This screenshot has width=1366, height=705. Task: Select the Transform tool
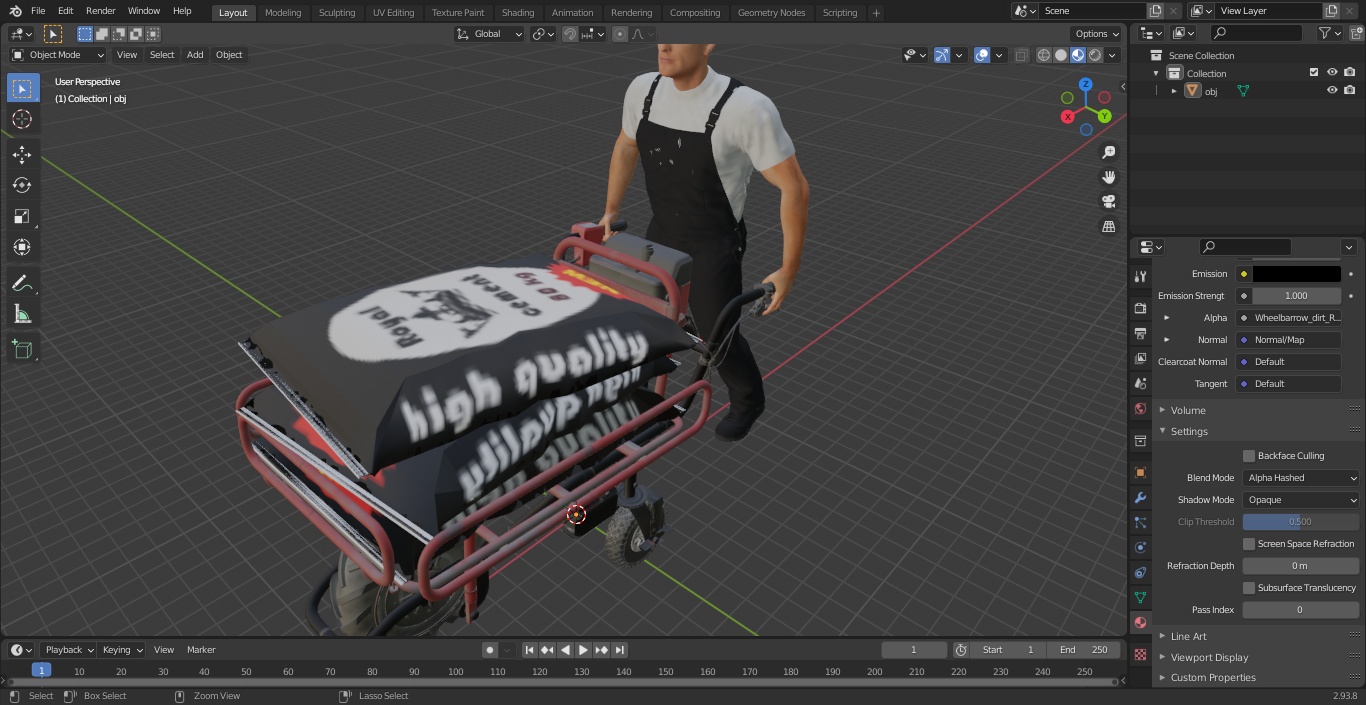[x=22, y=247]
